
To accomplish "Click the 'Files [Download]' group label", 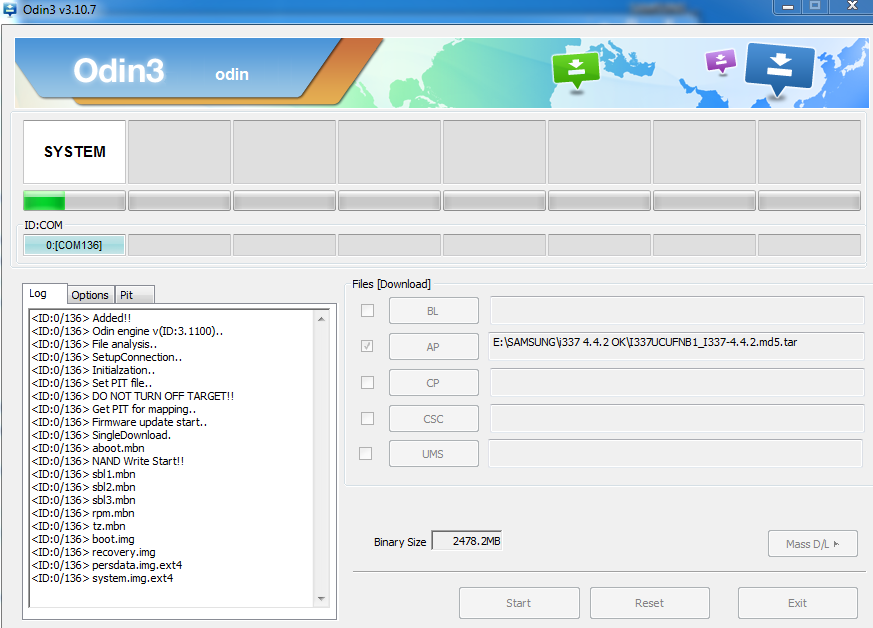I will coord(391,284).
